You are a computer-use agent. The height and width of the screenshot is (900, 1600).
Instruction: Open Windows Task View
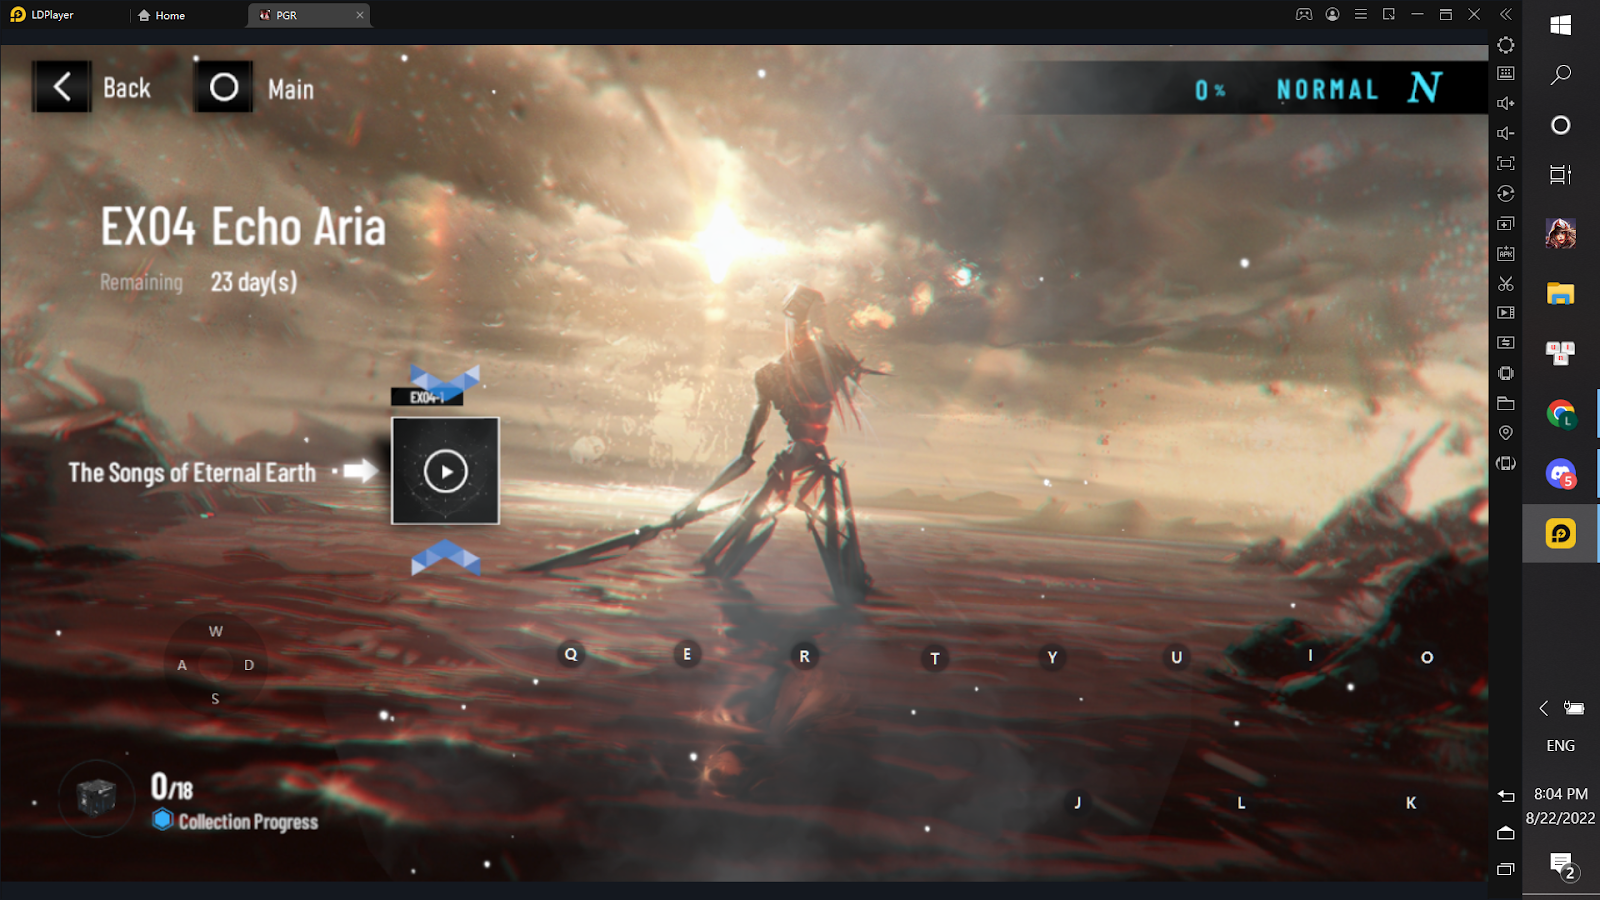click(1561, 175)
